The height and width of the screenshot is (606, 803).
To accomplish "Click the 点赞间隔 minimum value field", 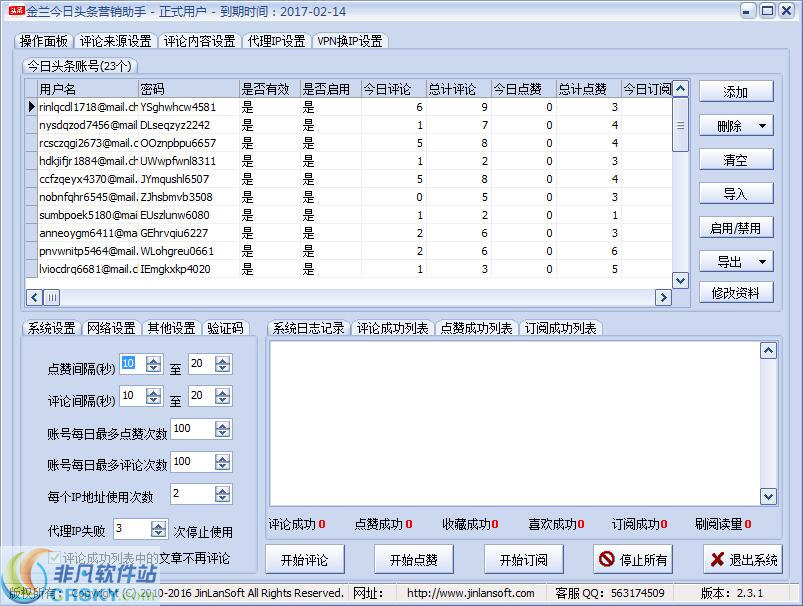I will point(132,364).
